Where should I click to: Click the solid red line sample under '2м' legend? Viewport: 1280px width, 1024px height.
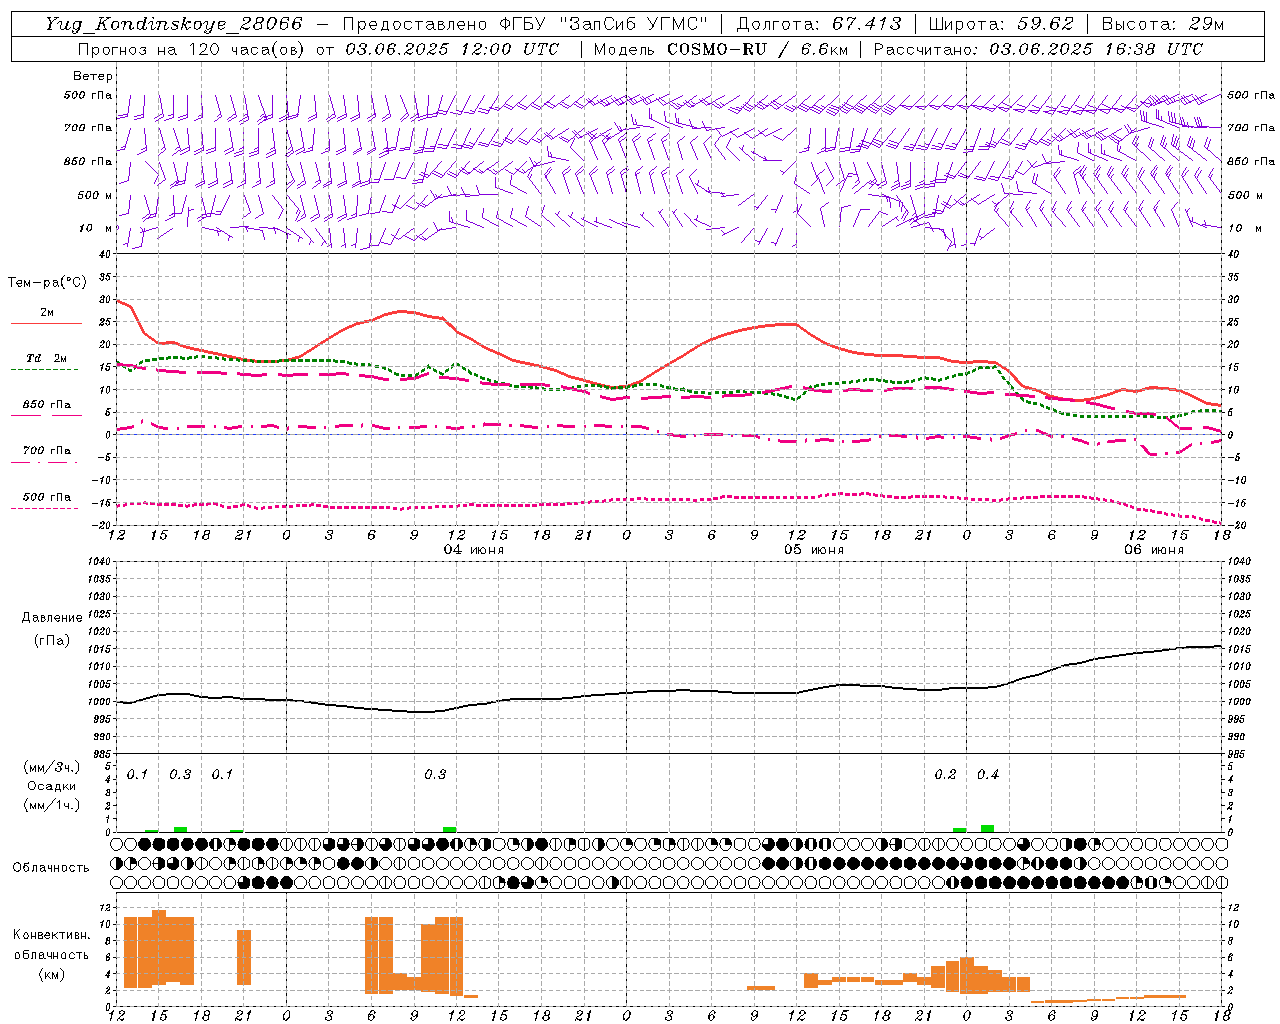pyautogui.click(x=47, y=324)
